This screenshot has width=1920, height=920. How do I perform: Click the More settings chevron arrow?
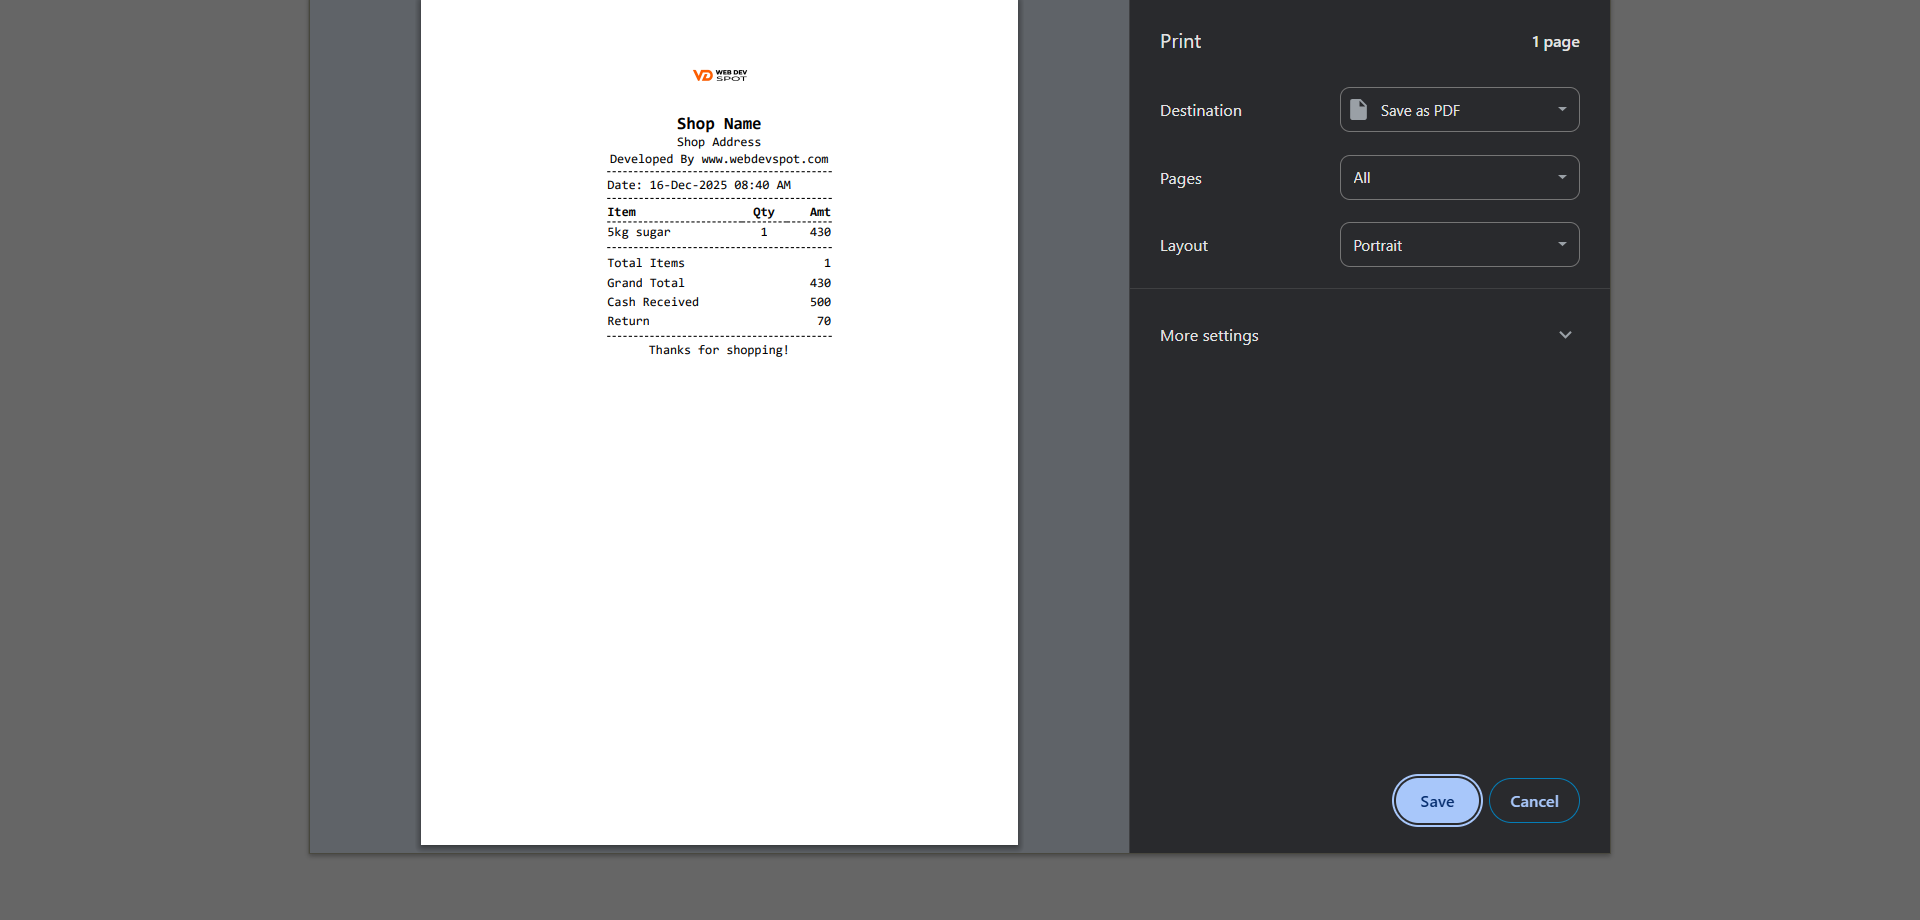tap(1565, 335)
